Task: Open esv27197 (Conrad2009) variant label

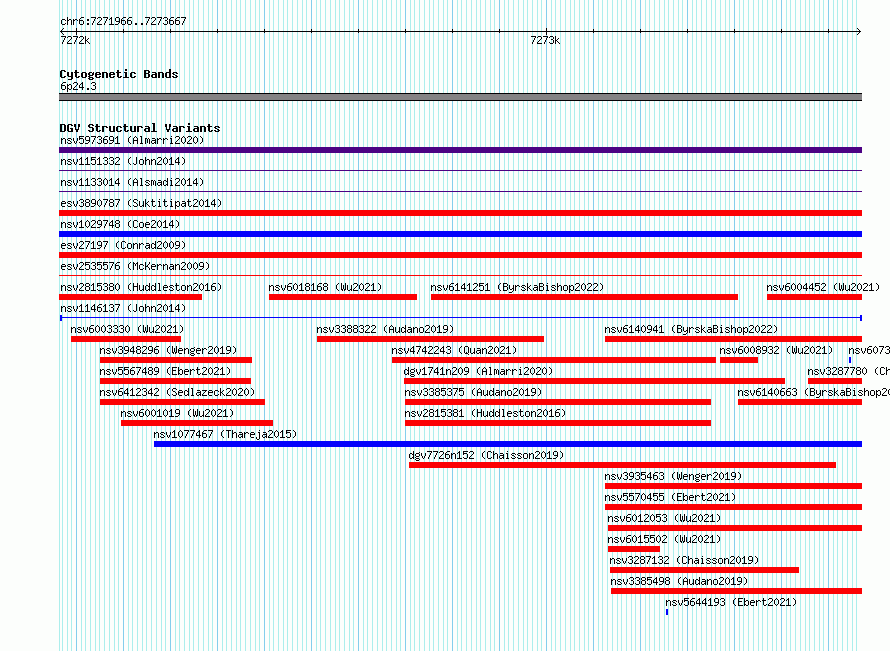Action: click(x=123, y=245)
